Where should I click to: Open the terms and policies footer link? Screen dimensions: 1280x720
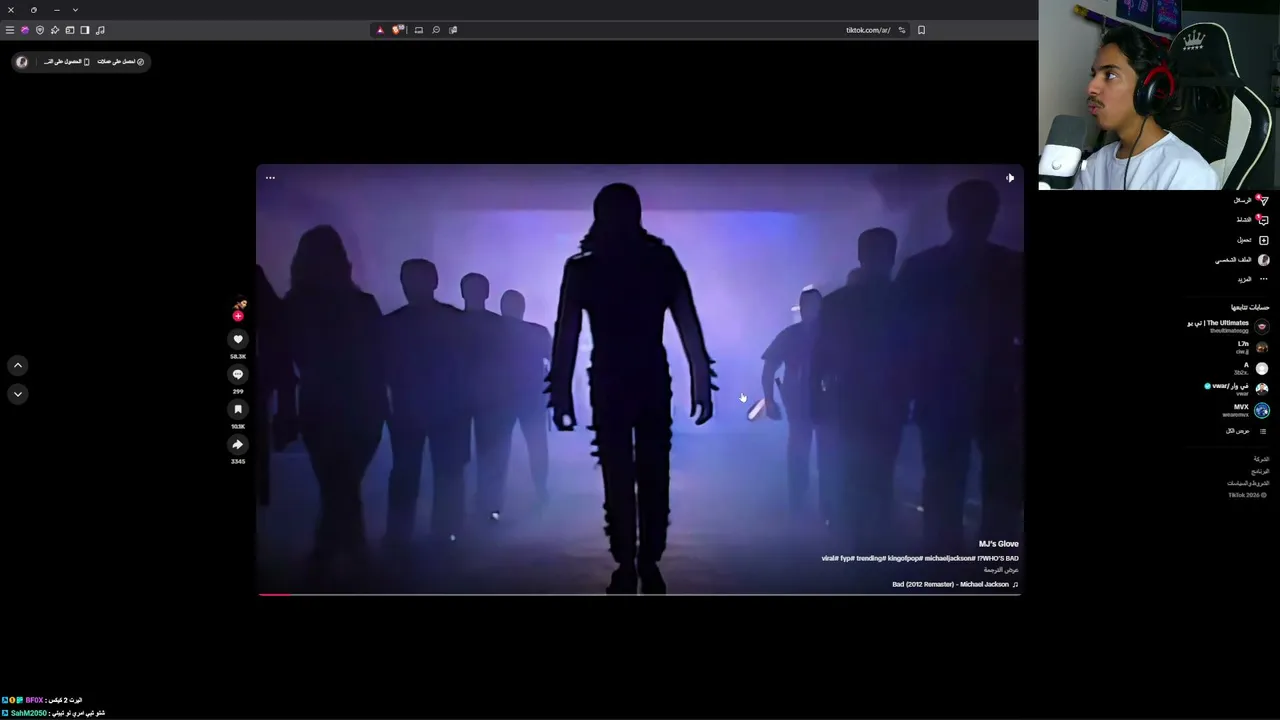point(1248,483)
